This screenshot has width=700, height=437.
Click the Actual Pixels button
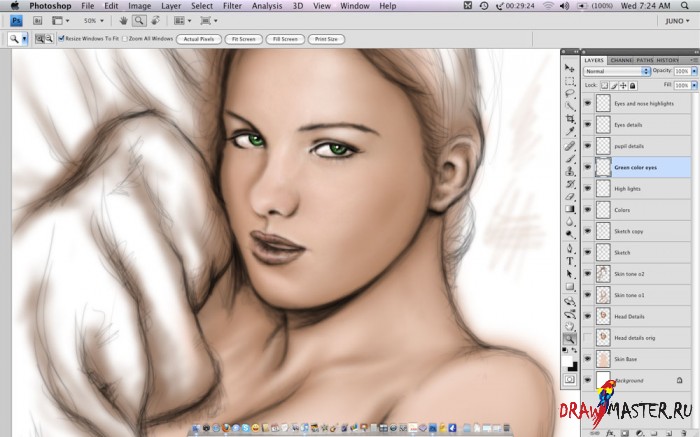pos(199,39)
